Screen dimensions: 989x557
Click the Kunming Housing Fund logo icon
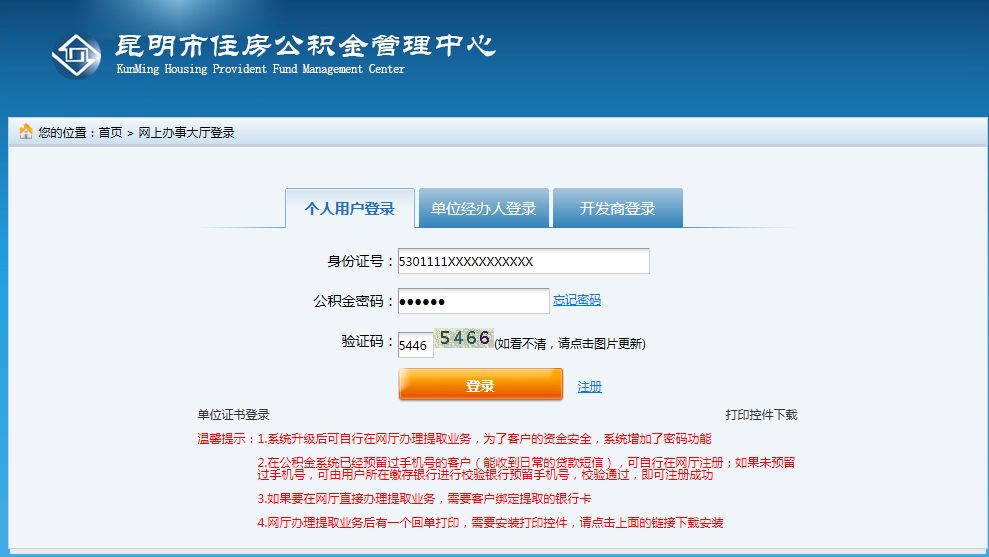coord(76,56)
